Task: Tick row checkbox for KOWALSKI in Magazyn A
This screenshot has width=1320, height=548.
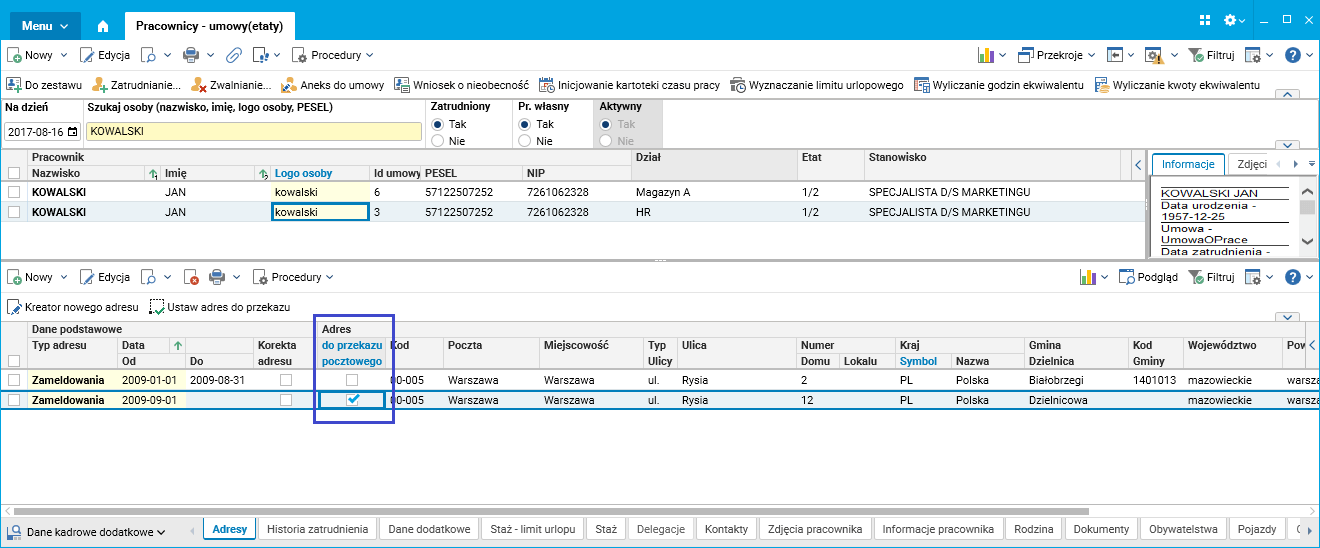Action: point(14,192)
